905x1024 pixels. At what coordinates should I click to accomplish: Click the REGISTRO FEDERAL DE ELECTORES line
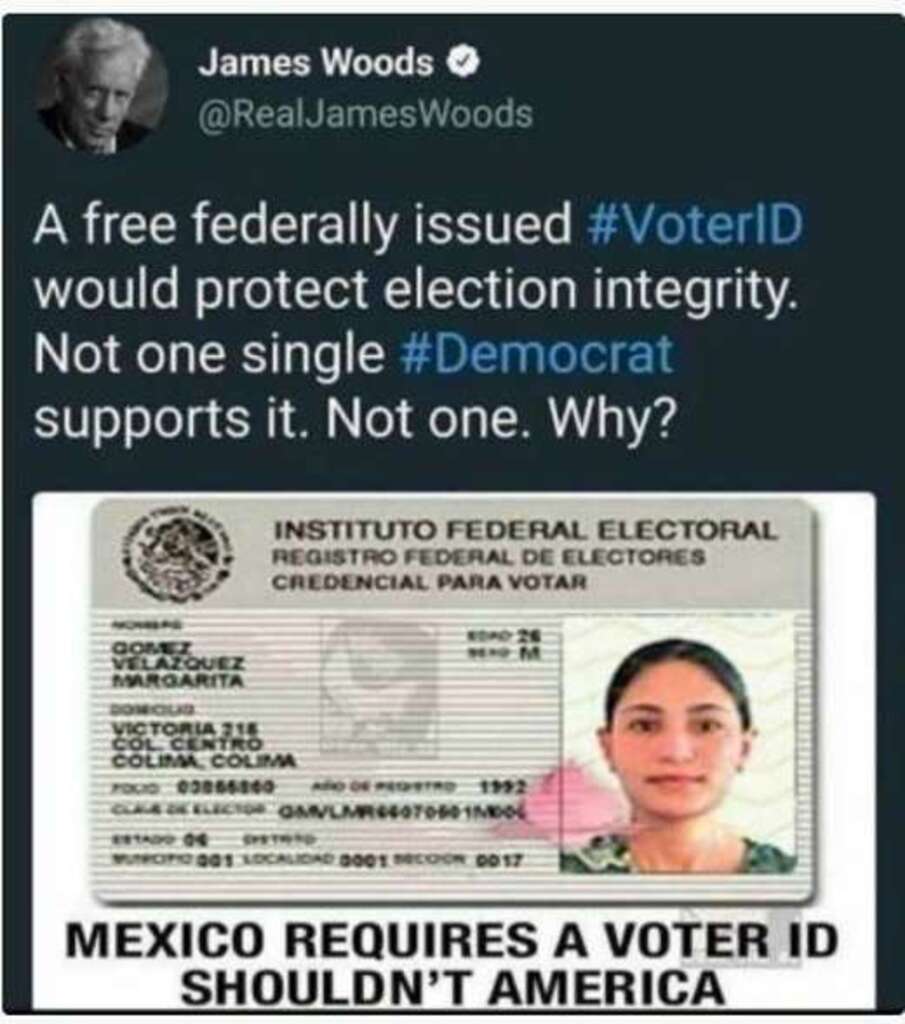[488, 558]
